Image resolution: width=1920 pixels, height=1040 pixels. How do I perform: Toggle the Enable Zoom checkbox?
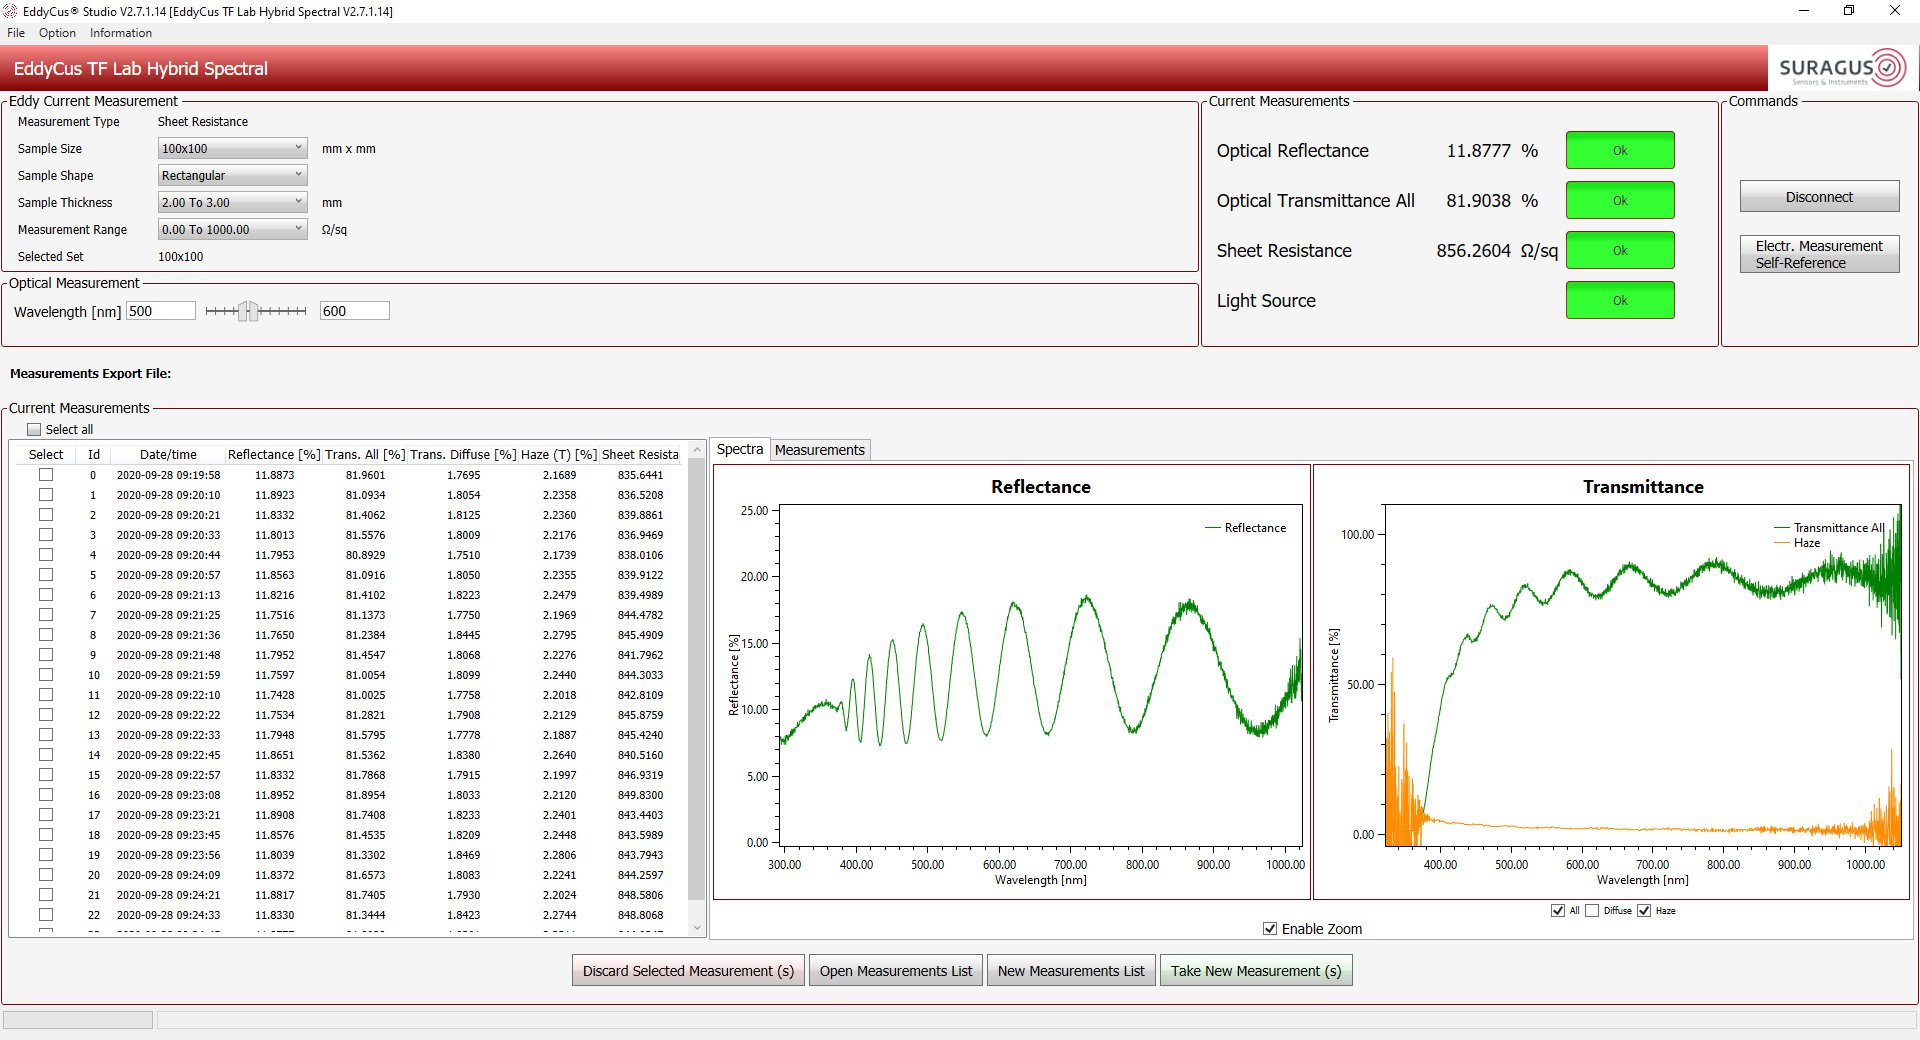coord(1270,929)
